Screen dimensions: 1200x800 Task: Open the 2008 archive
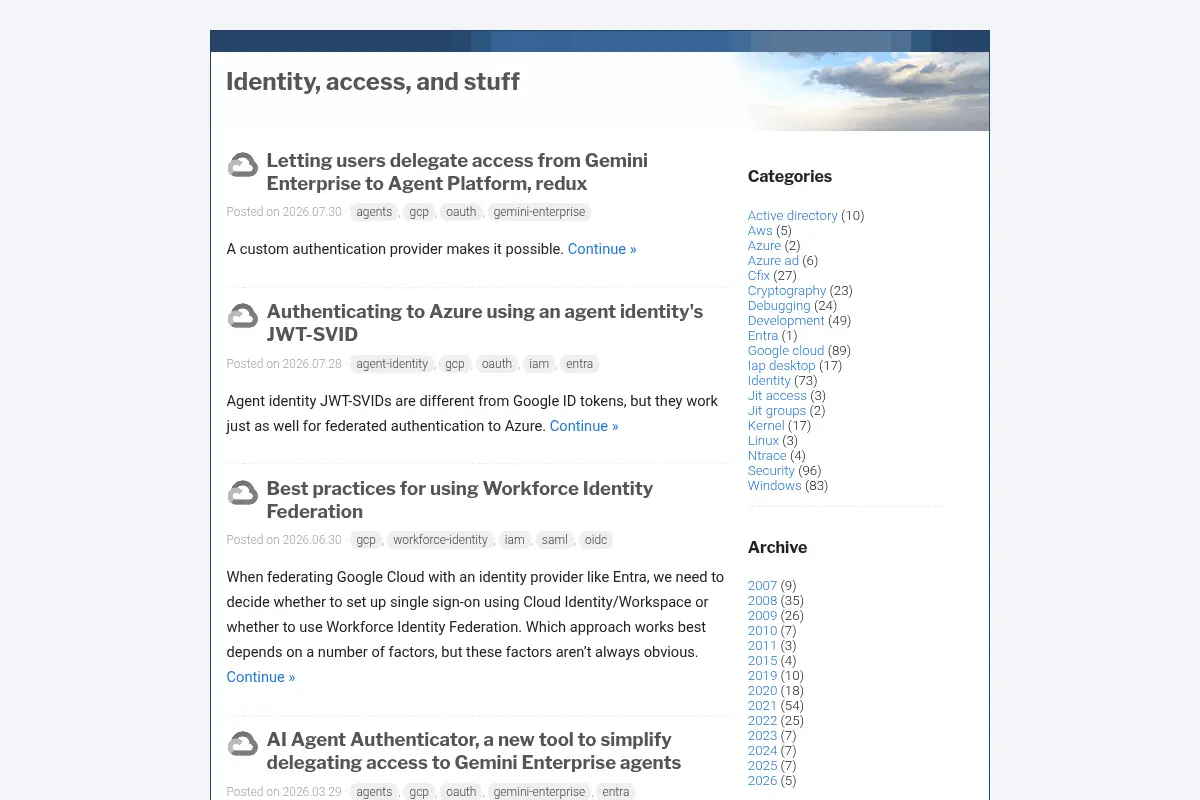click(762, 601)
